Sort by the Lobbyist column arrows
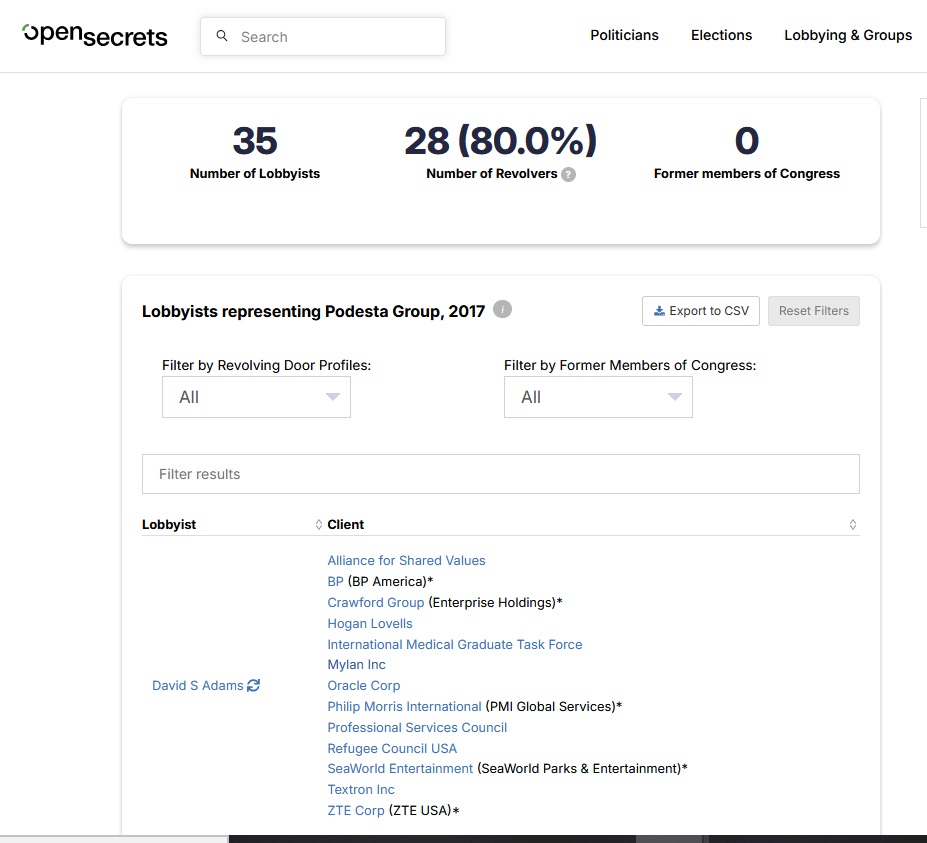Screen dimensions: 927x843 coord(319,524)
